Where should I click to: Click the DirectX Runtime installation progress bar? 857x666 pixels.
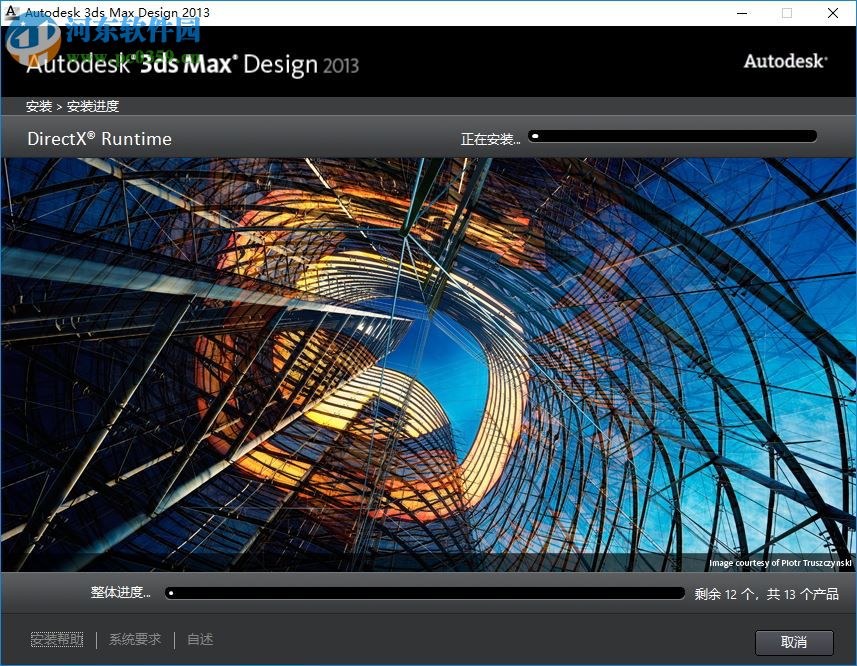(x=672, y=134)
